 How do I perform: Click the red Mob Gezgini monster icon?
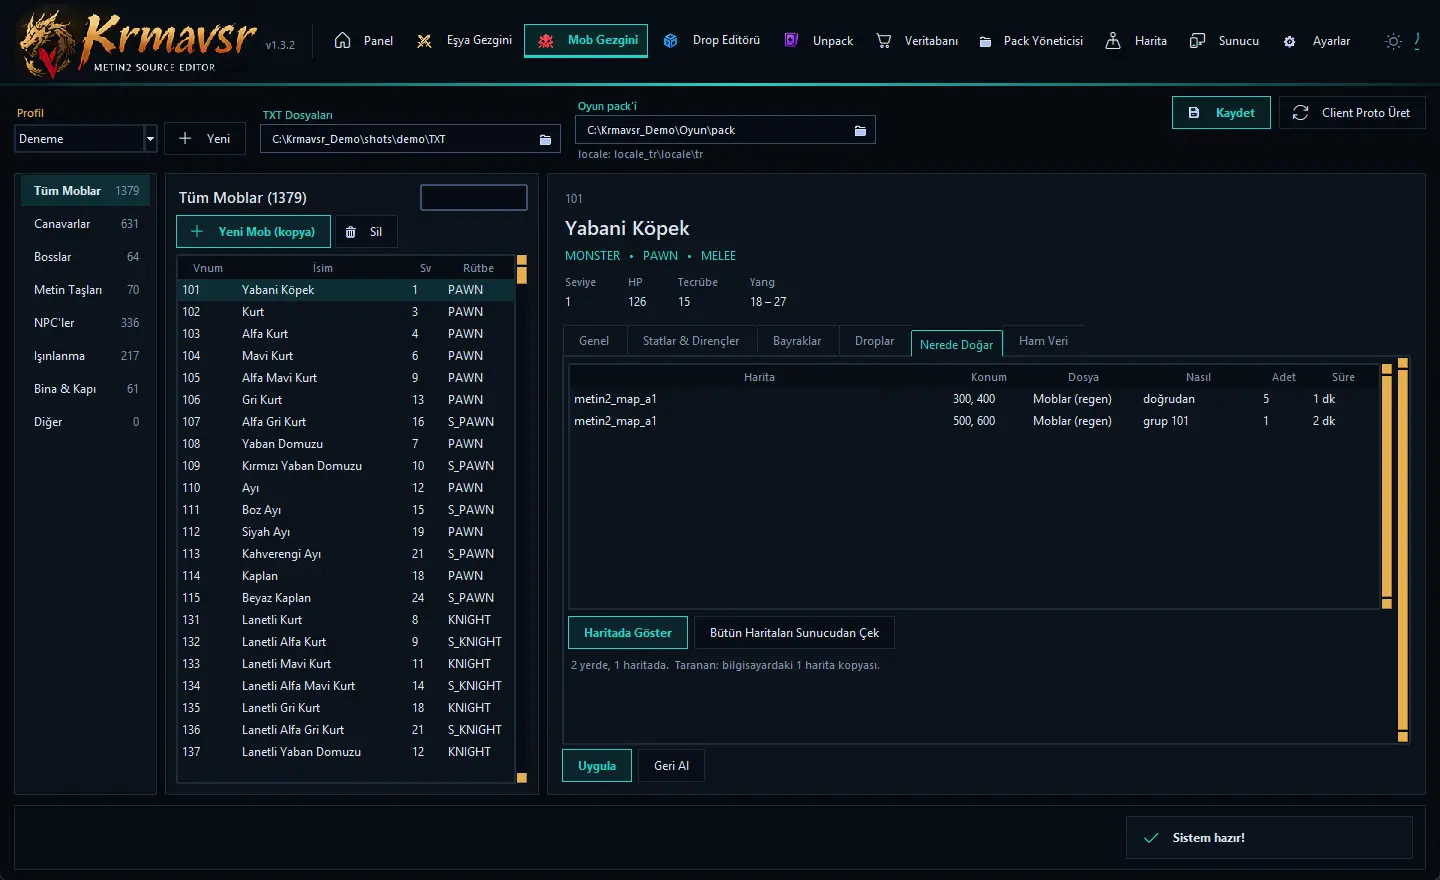[x=546, y=41]
